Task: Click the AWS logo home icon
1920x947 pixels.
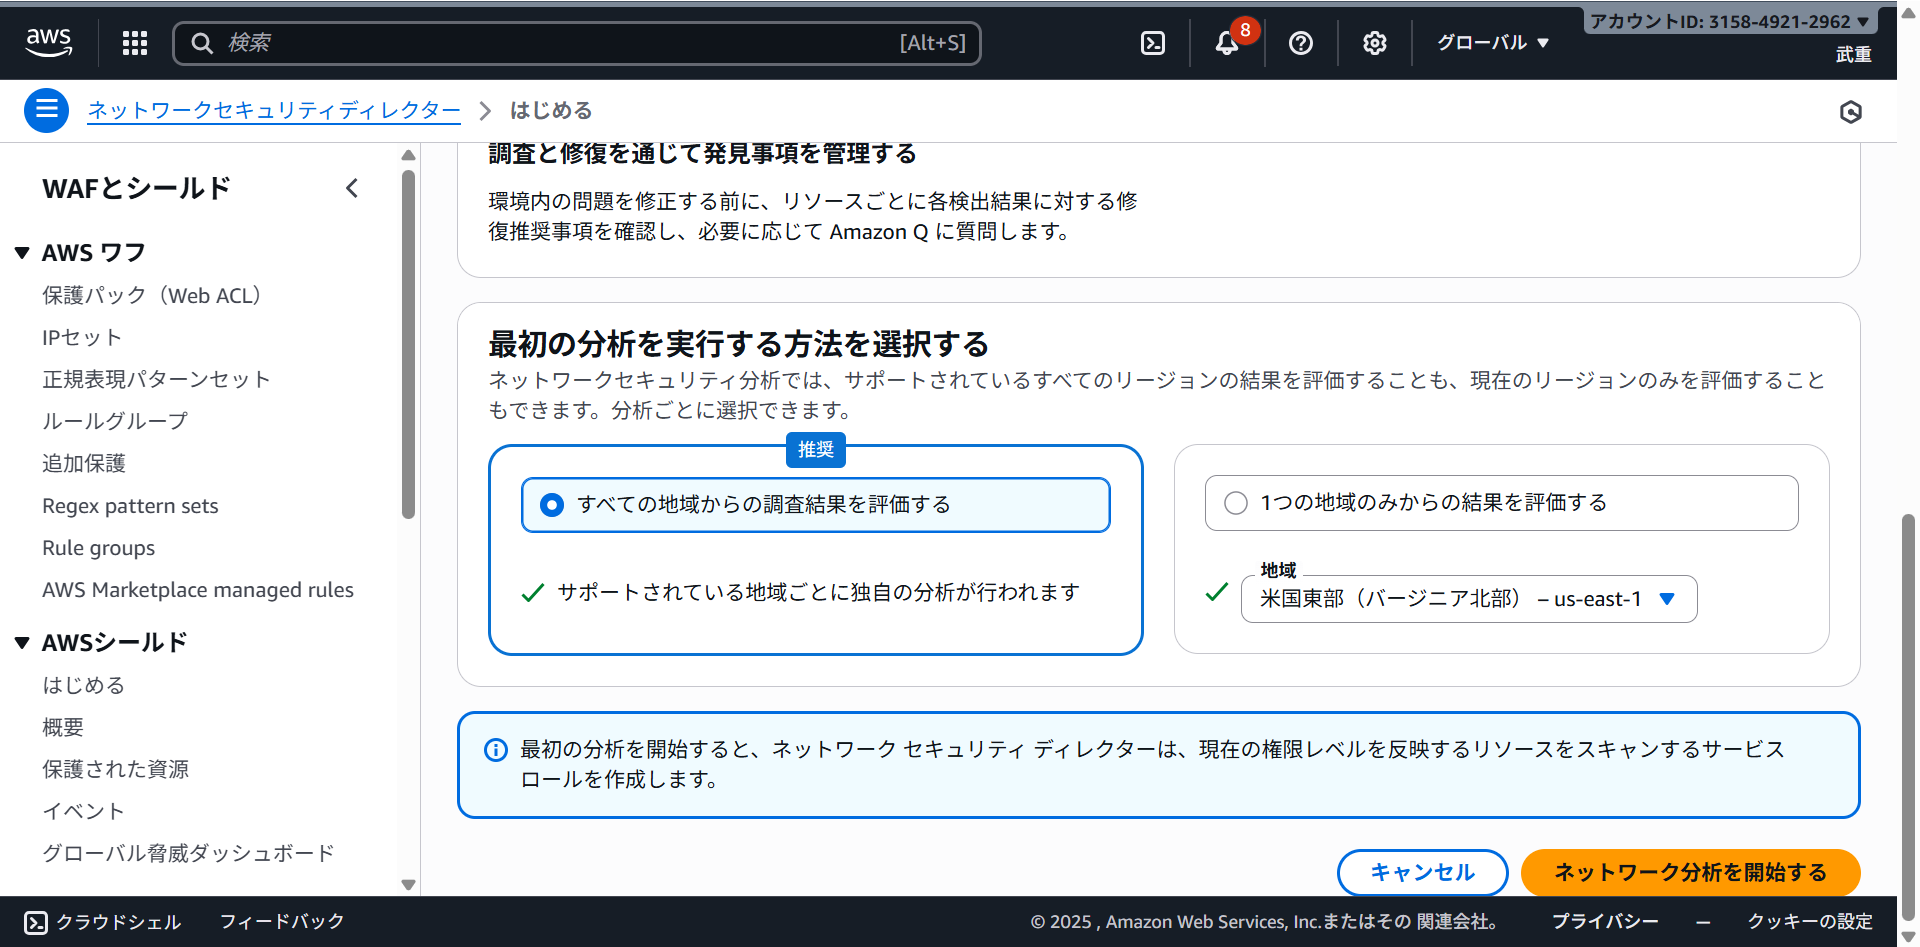Action: pyautogui.click(x=48, y=42)
